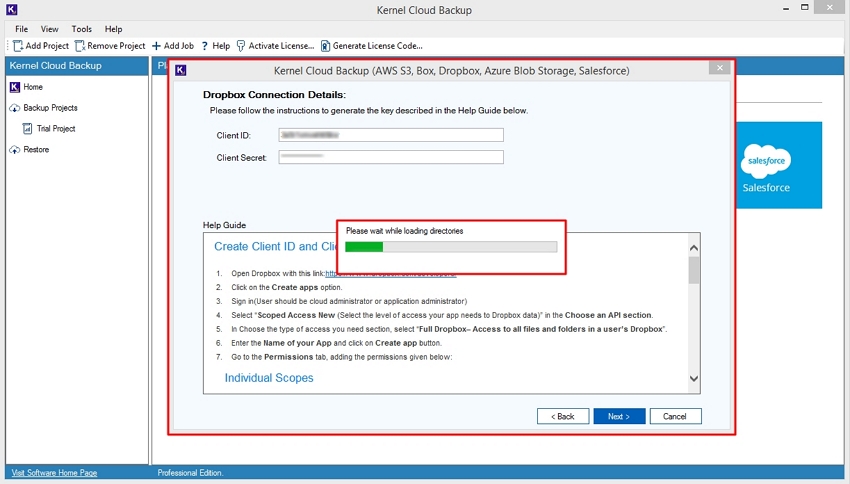Click the 'Please wait while loading directories' text
The width and height of the screenshot is (850, 484).
(405, 231)
